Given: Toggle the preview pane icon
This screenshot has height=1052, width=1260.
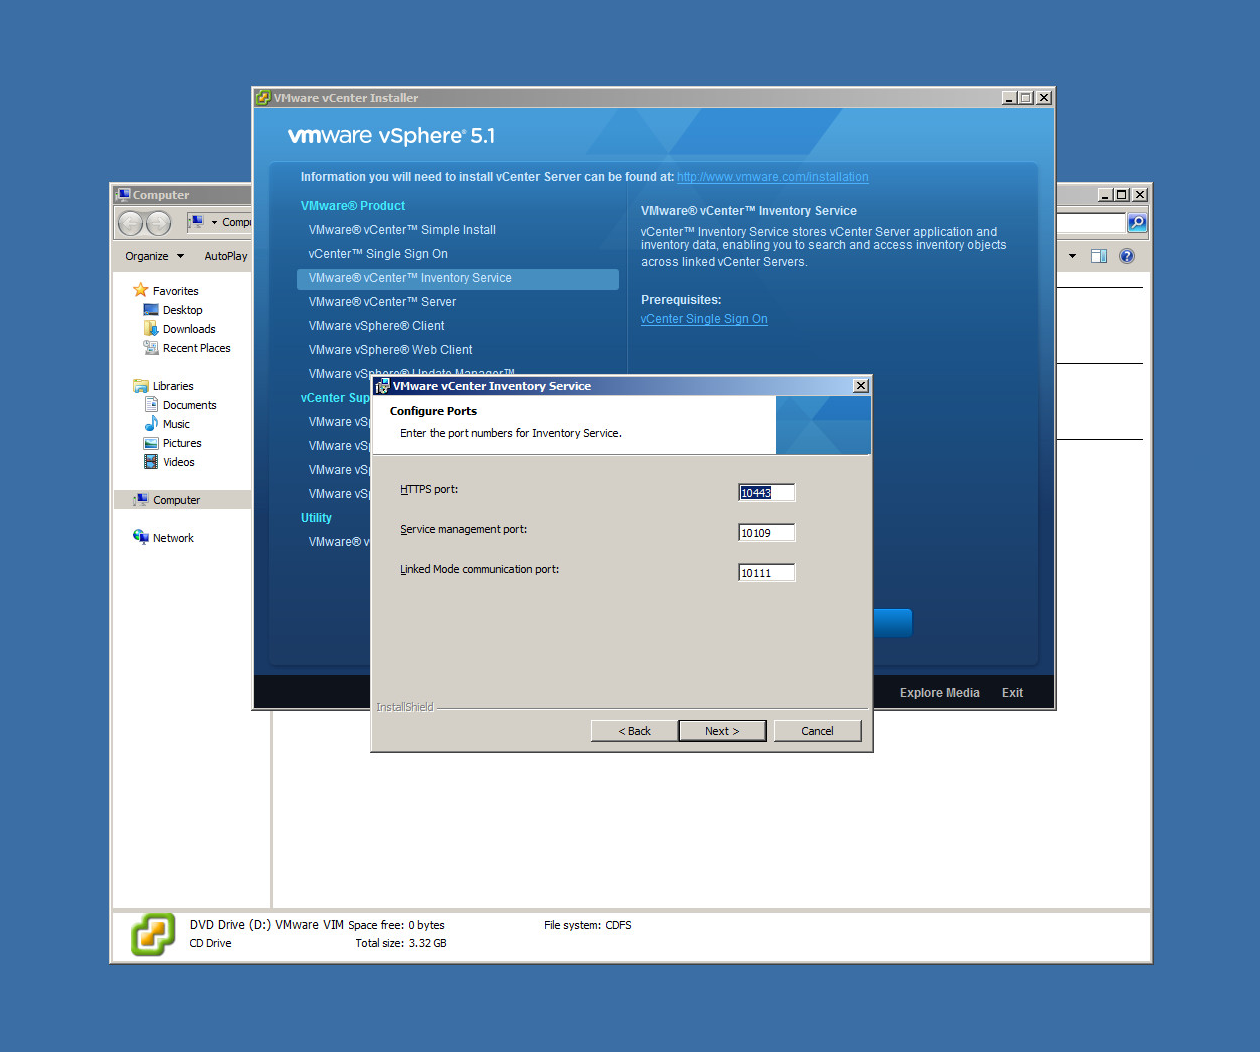Looking at the screenshot, I should pos(1098,256).
